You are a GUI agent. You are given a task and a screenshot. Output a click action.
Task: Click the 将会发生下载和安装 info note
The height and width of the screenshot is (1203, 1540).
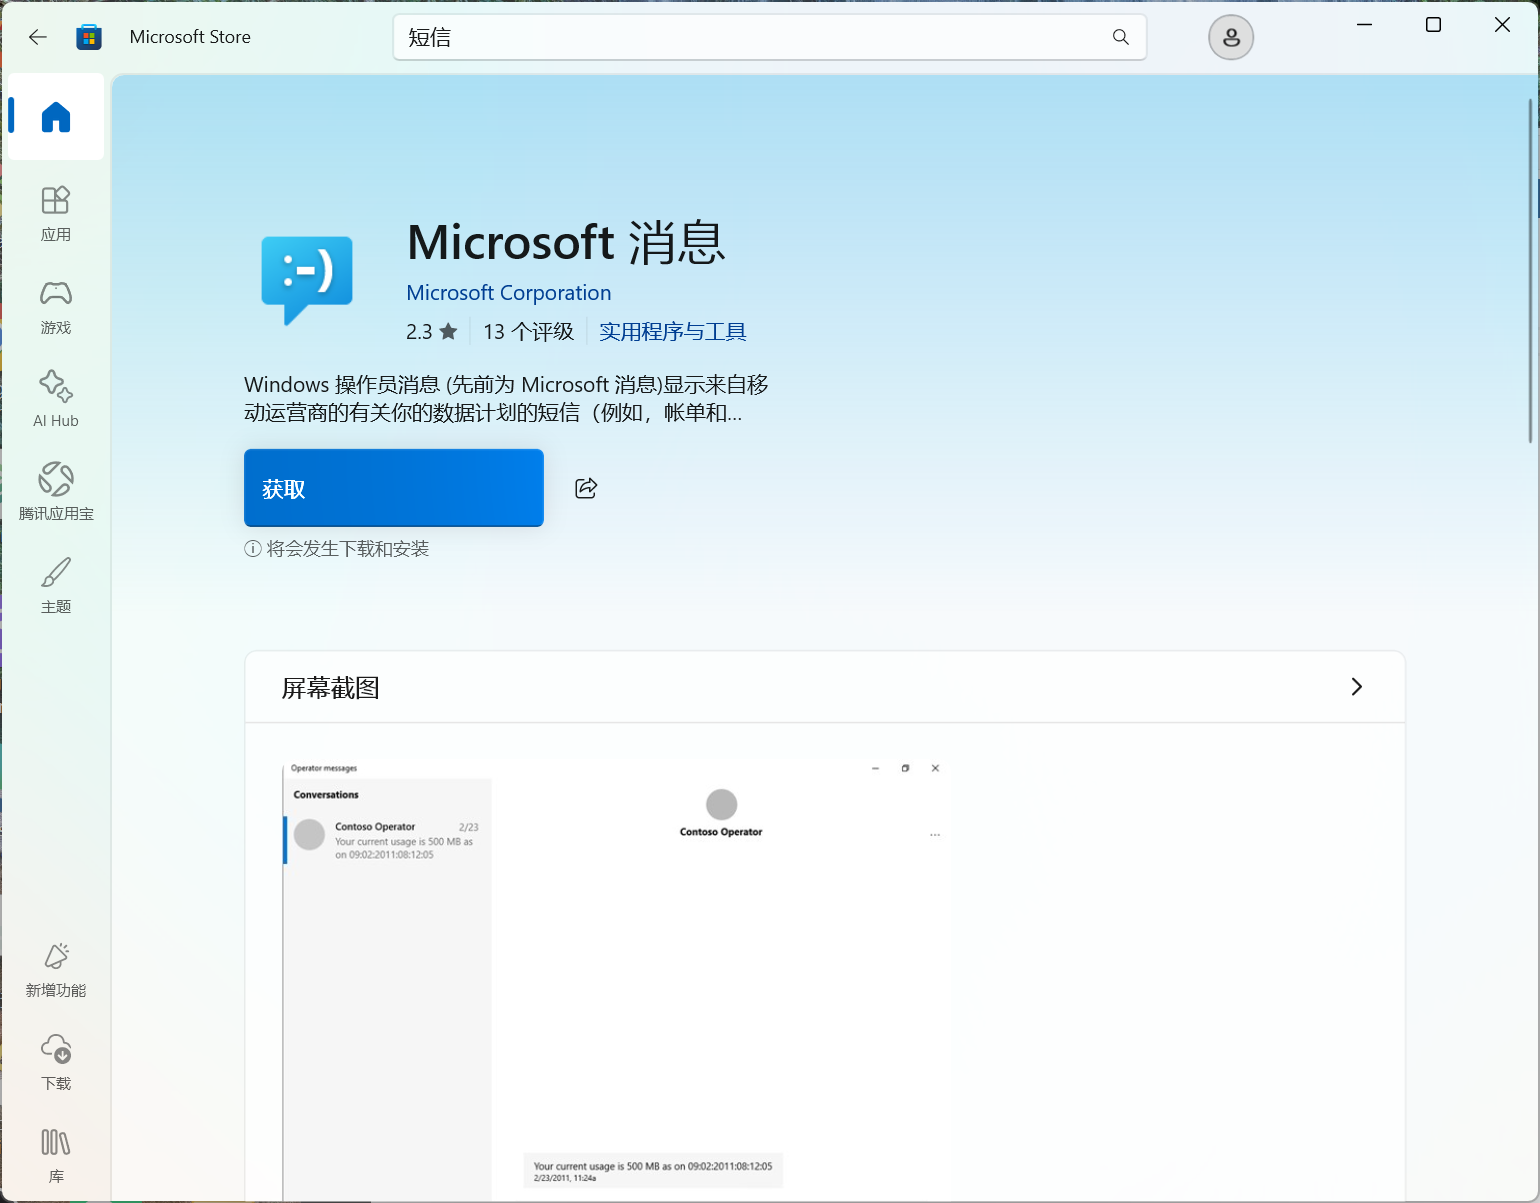337,549
